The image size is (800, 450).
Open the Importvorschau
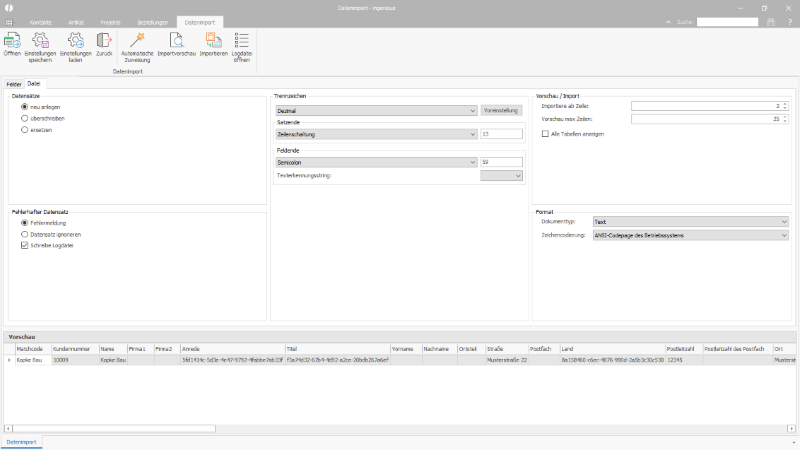177,41
